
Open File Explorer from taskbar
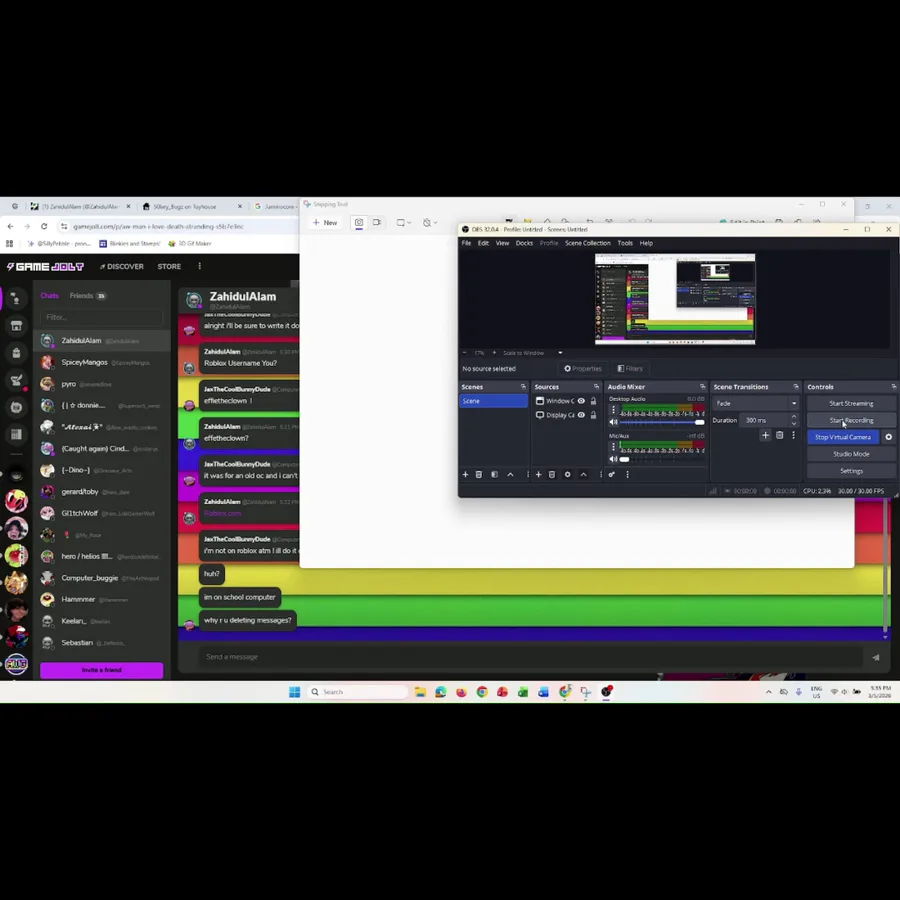tap(420, 692)
